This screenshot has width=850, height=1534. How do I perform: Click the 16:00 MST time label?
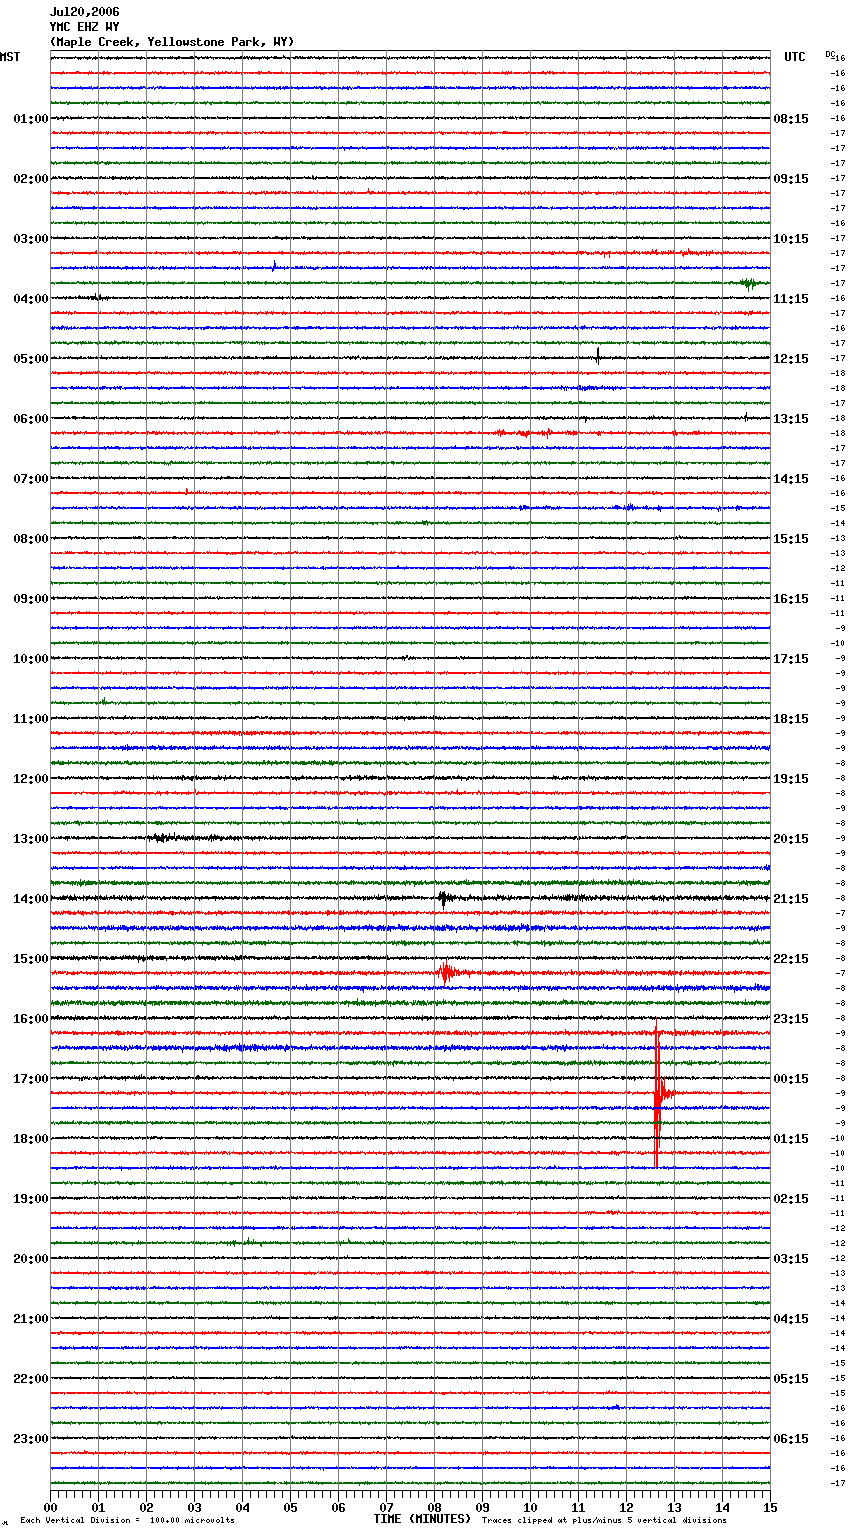pyautogui.click(x=31, y=1019)
